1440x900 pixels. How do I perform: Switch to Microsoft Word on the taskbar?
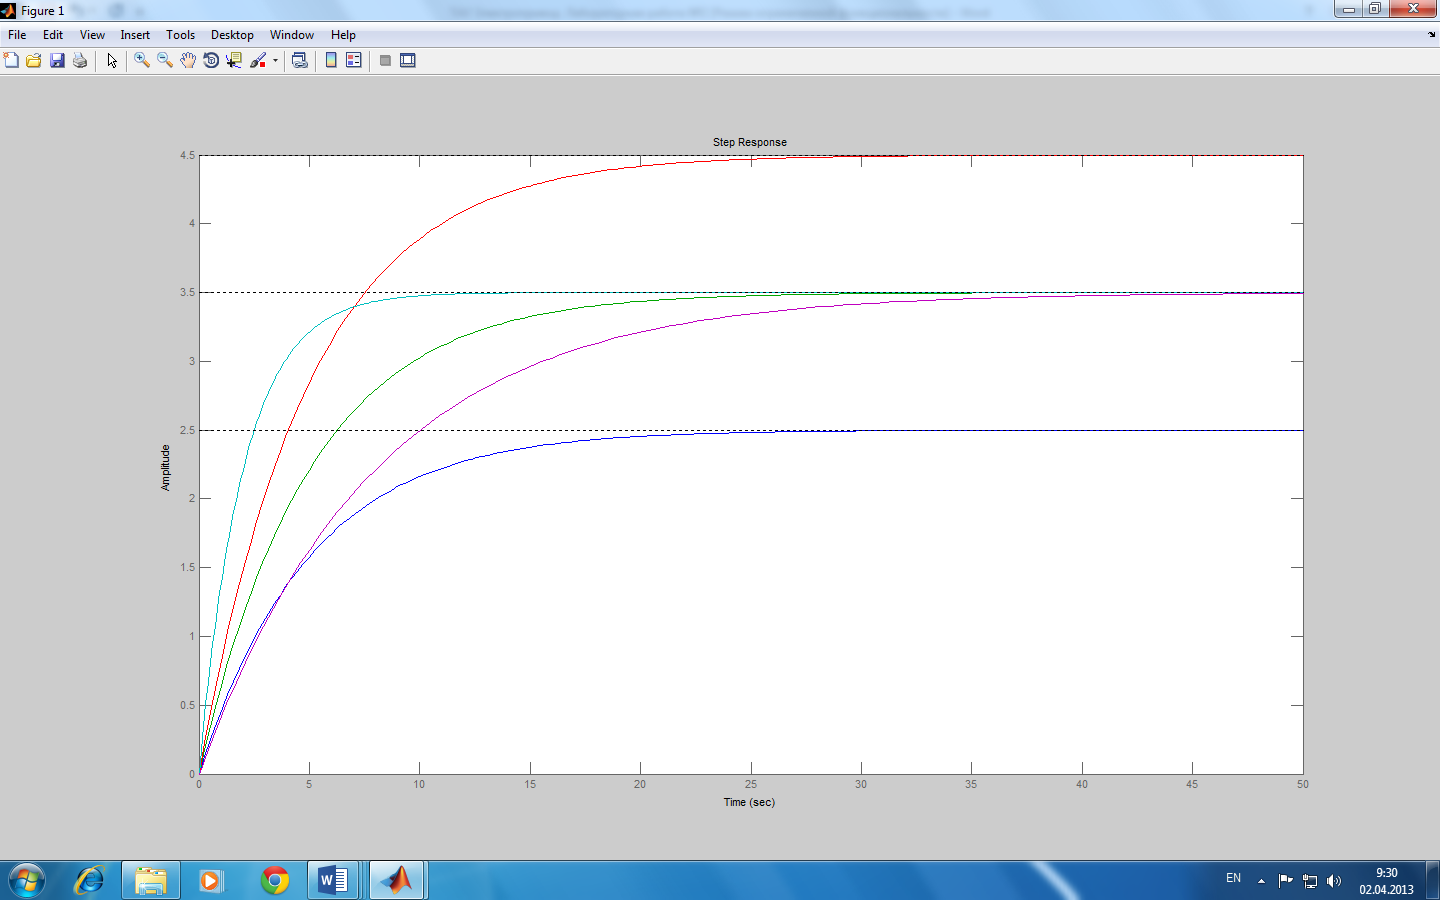(x=333, y=880)
